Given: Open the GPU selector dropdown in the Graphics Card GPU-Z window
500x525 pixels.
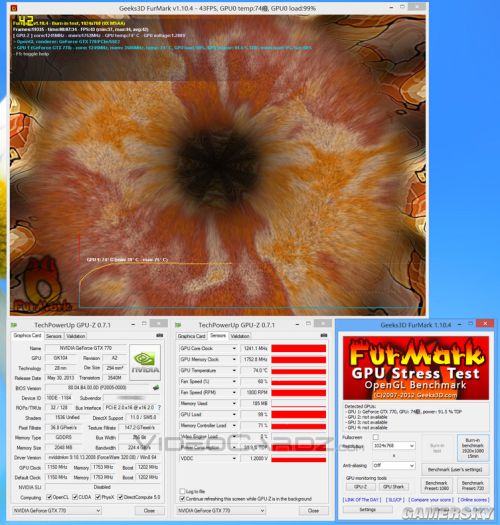Looking at the screenshot, I should tap(57, 510).
